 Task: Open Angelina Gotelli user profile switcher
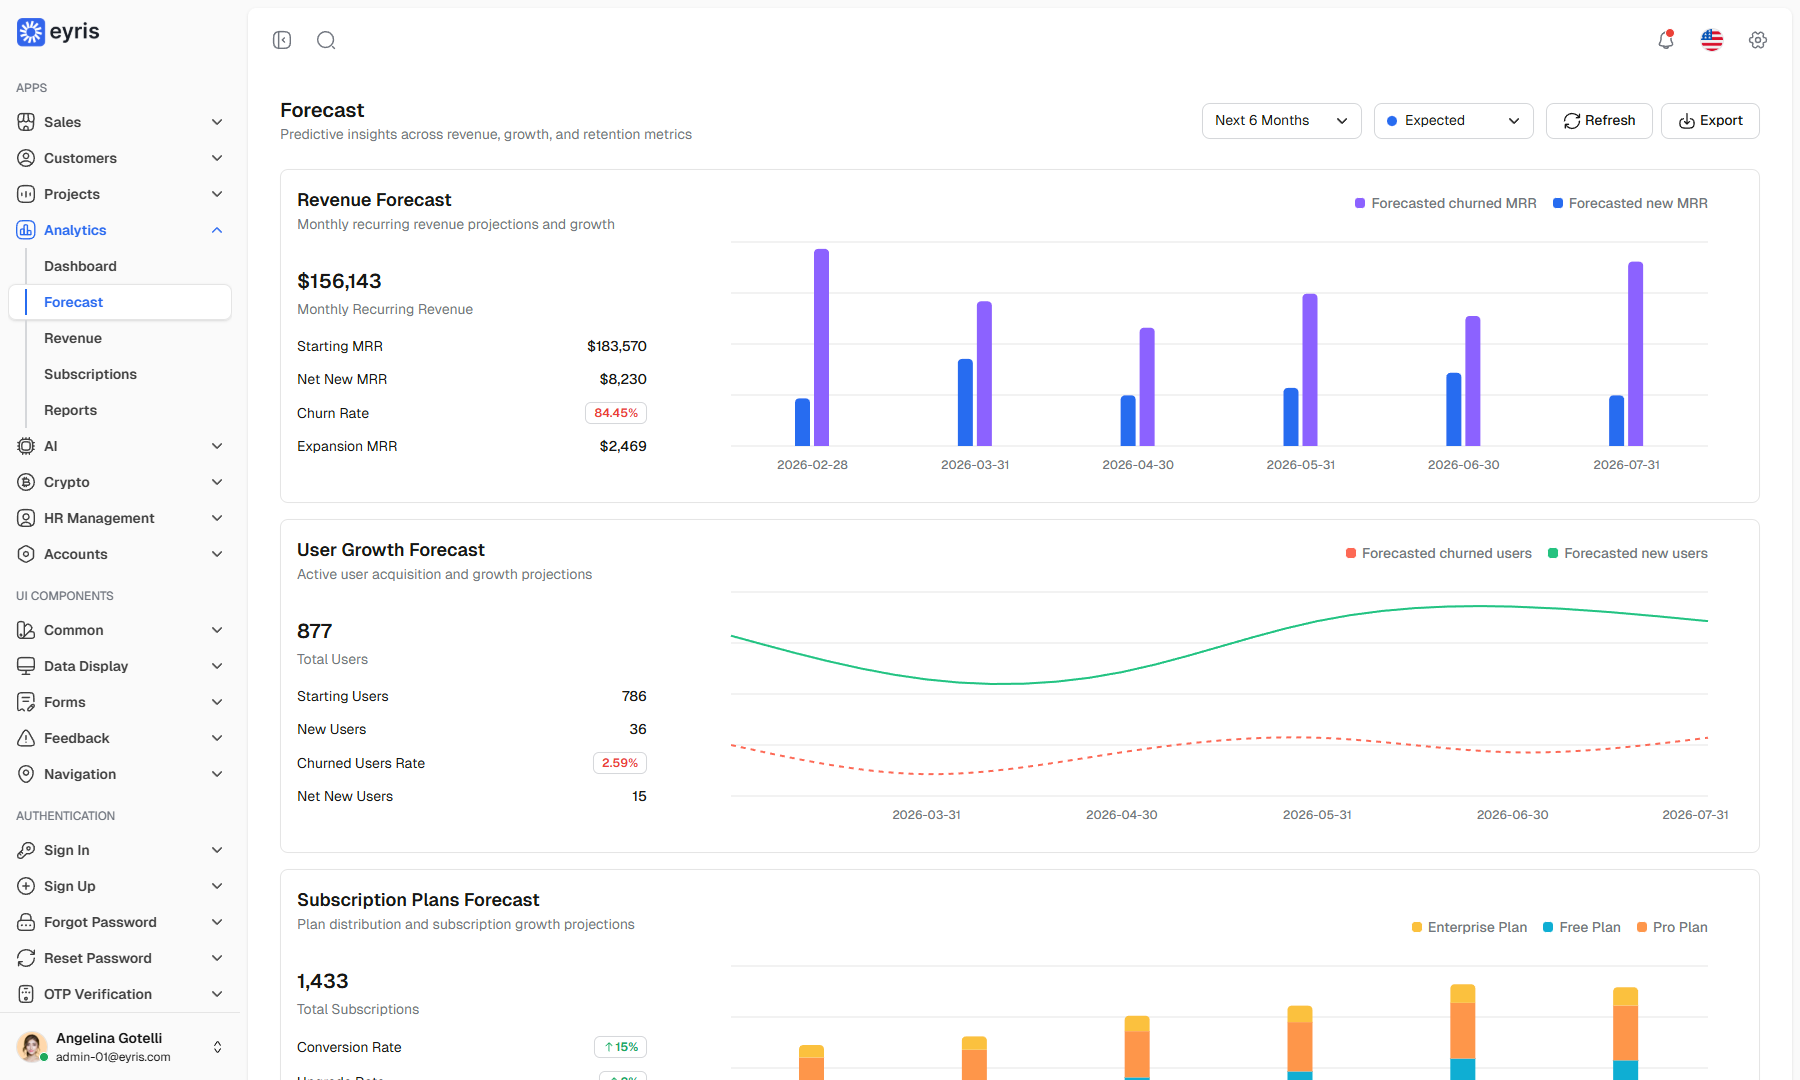click(x=120, y=1047)
